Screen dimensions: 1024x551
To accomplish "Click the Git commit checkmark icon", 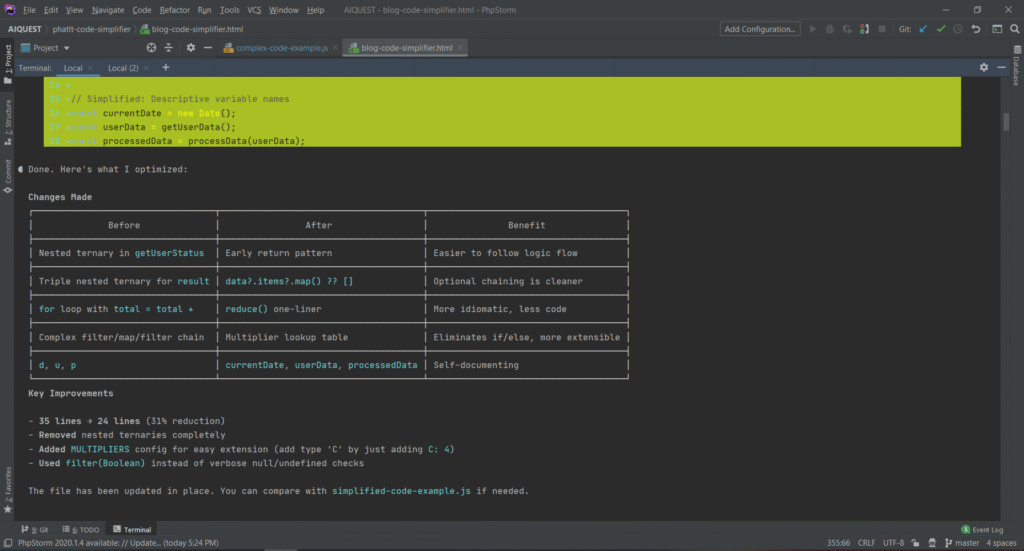I will pyautogui.click(x=941, y=29).
